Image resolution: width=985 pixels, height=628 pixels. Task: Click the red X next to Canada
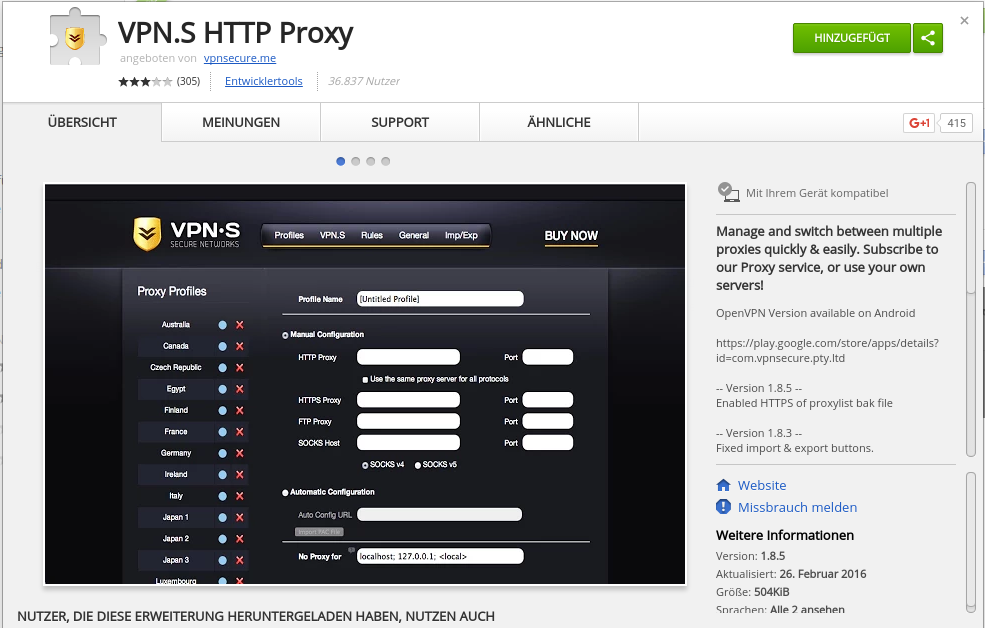(239, 346)
